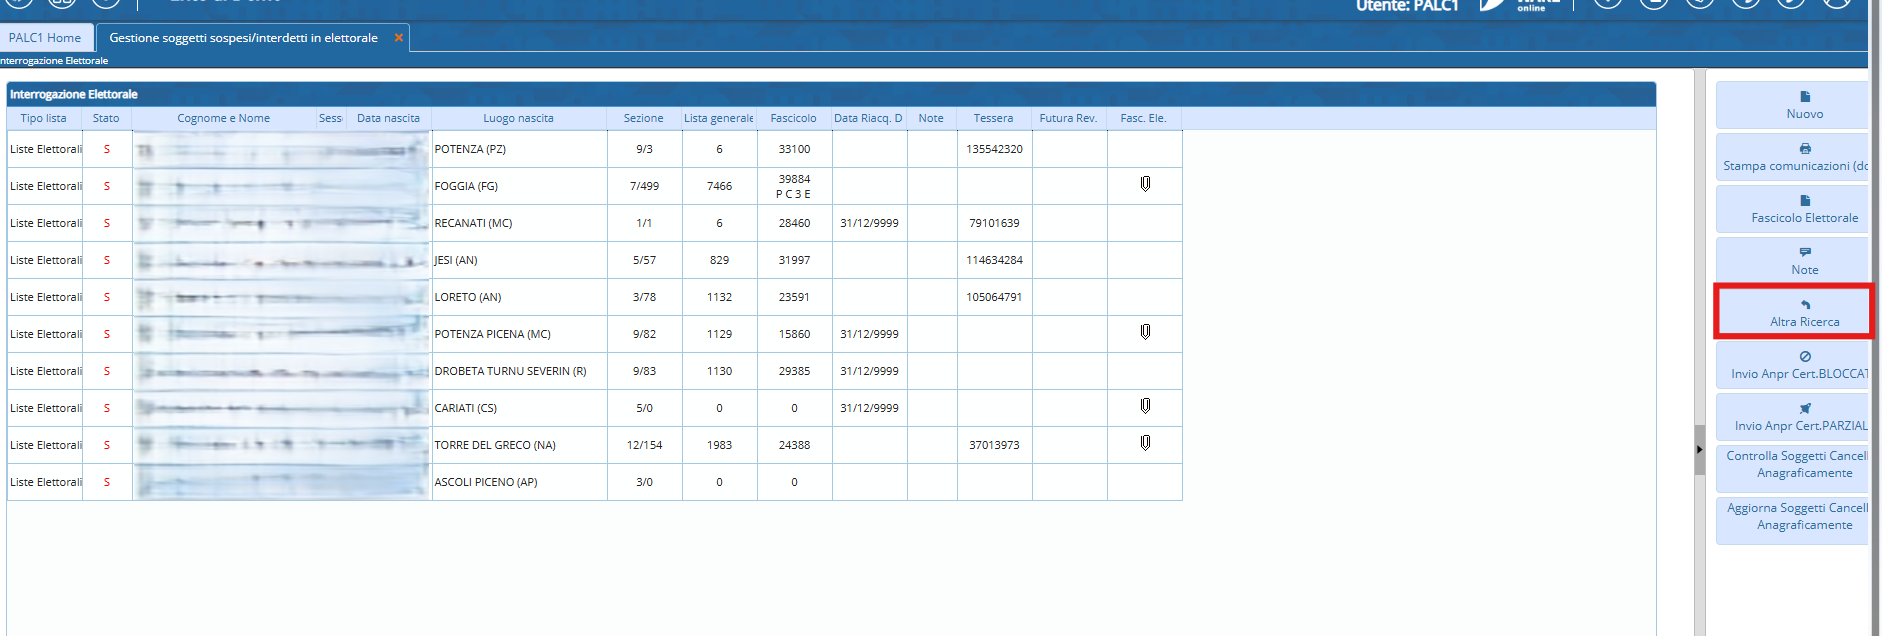This screenshot has height=636, width=1882.
Task: Collapse the side panel with the arrow handle
Action: pyautogui.click(x=1699, y=450)
